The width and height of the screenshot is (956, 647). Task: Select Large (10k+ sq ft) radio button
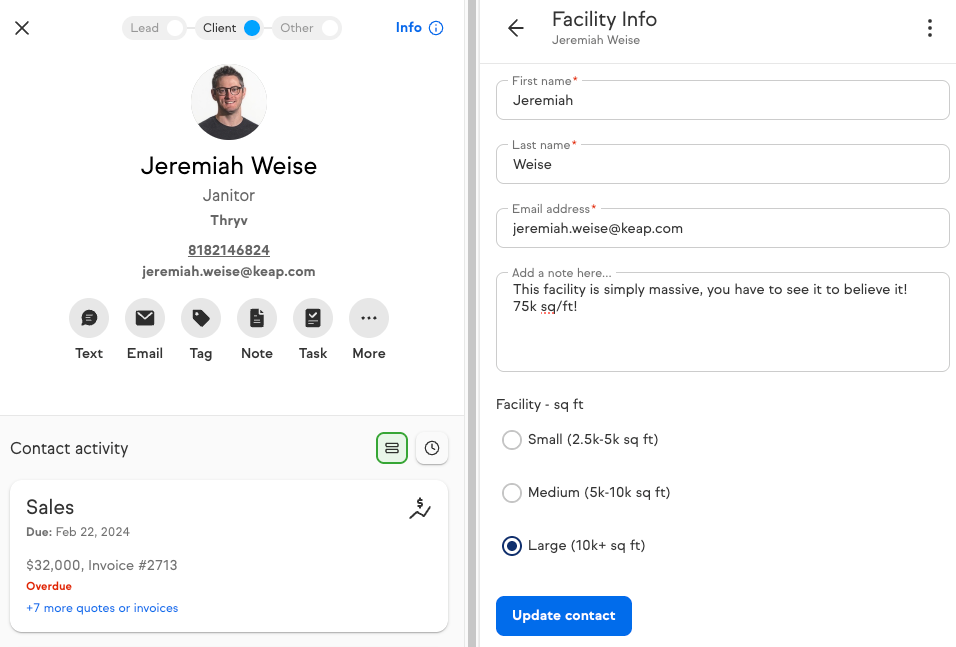coord(512,546)
